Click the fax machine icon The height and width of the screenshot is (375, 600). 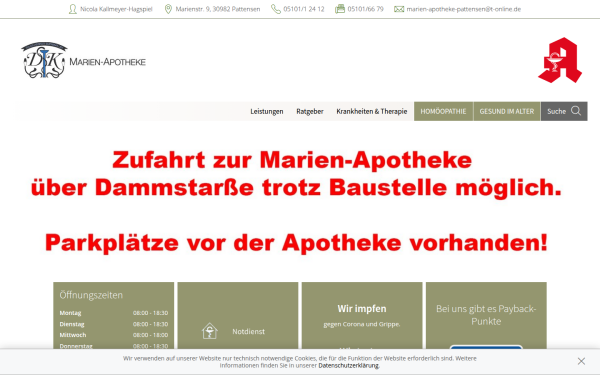tap(340, 9)
